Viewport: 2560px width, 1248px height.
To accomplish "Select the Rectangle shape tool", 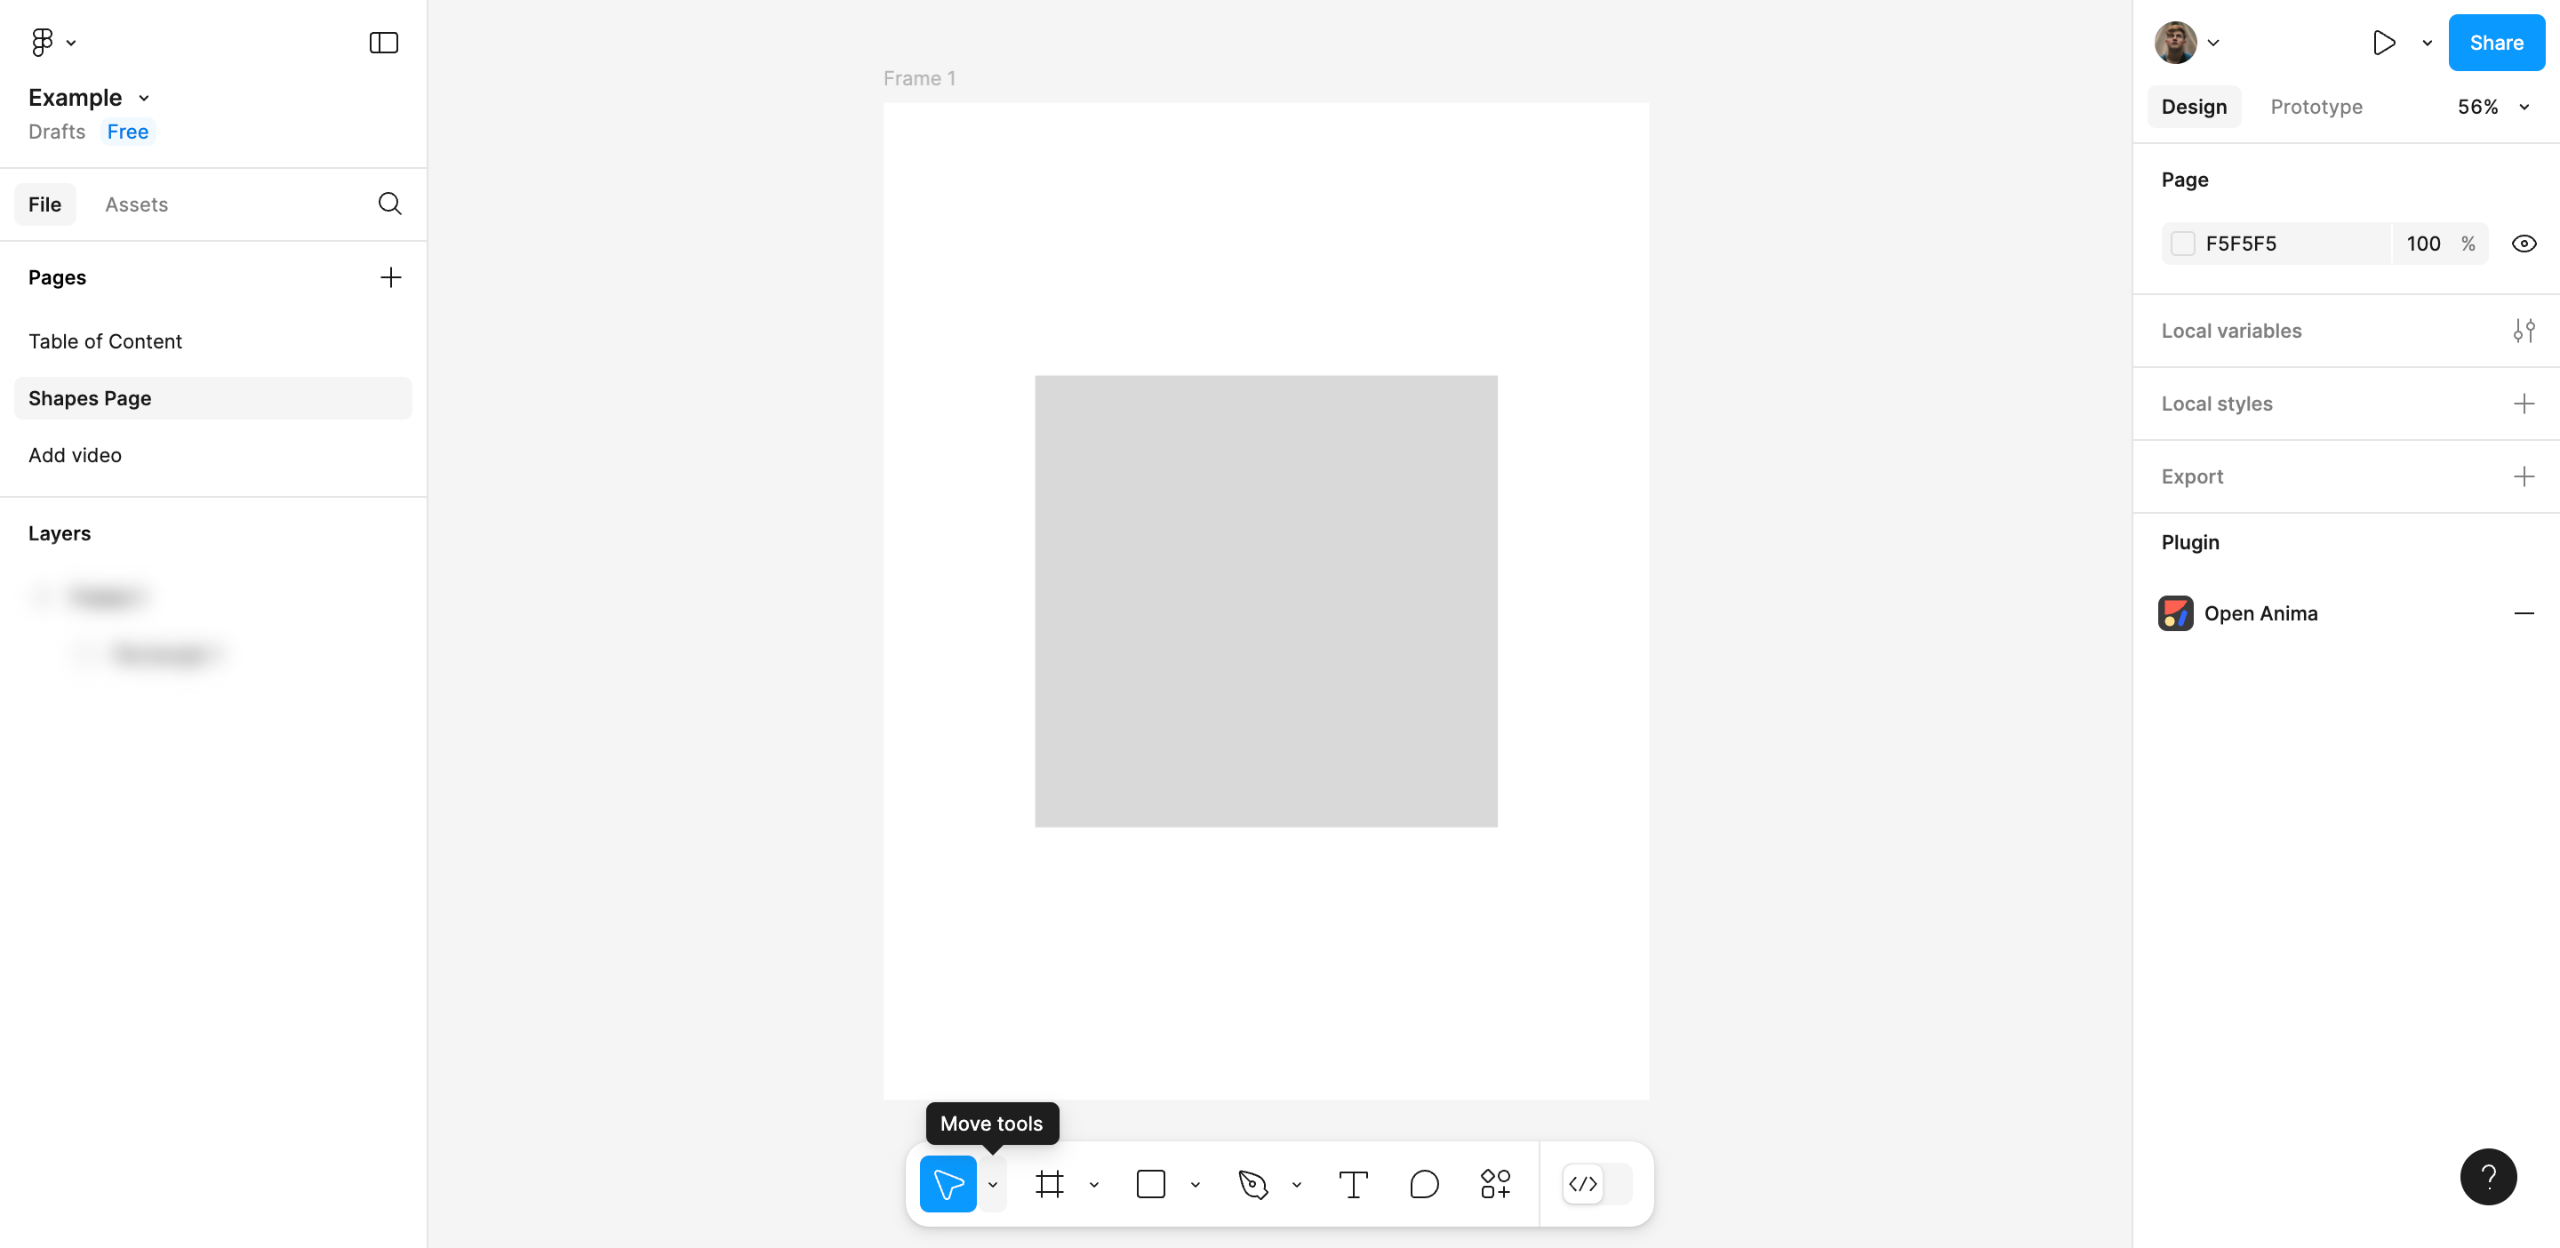I will [1150, 1184].
